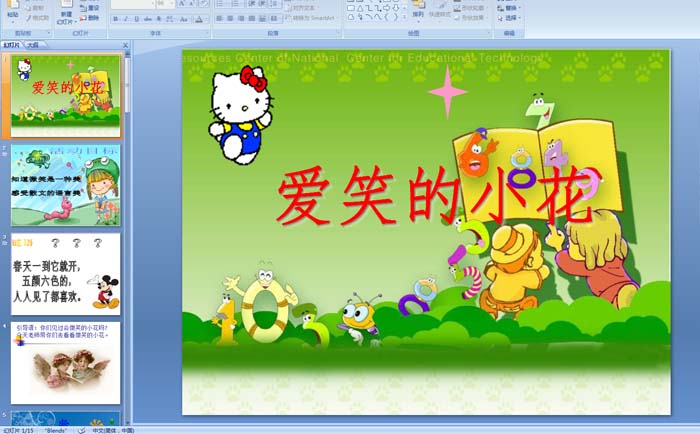Click the font color icon
This screenshot has height=434, width=700.
[x=200, y=18]
